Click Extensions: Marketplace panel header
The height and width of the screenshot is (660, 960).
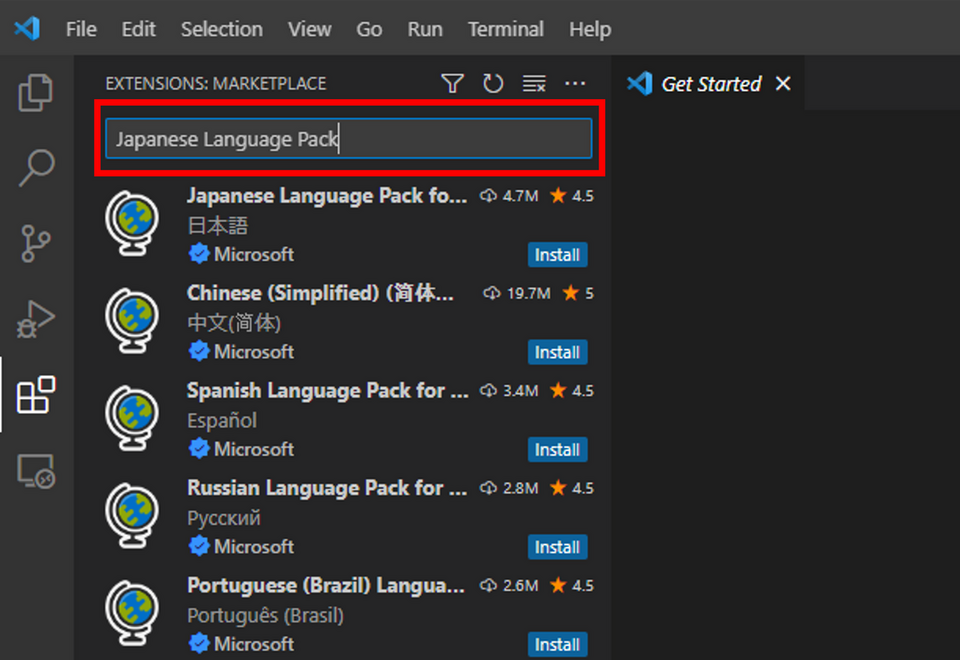[216, 83]
